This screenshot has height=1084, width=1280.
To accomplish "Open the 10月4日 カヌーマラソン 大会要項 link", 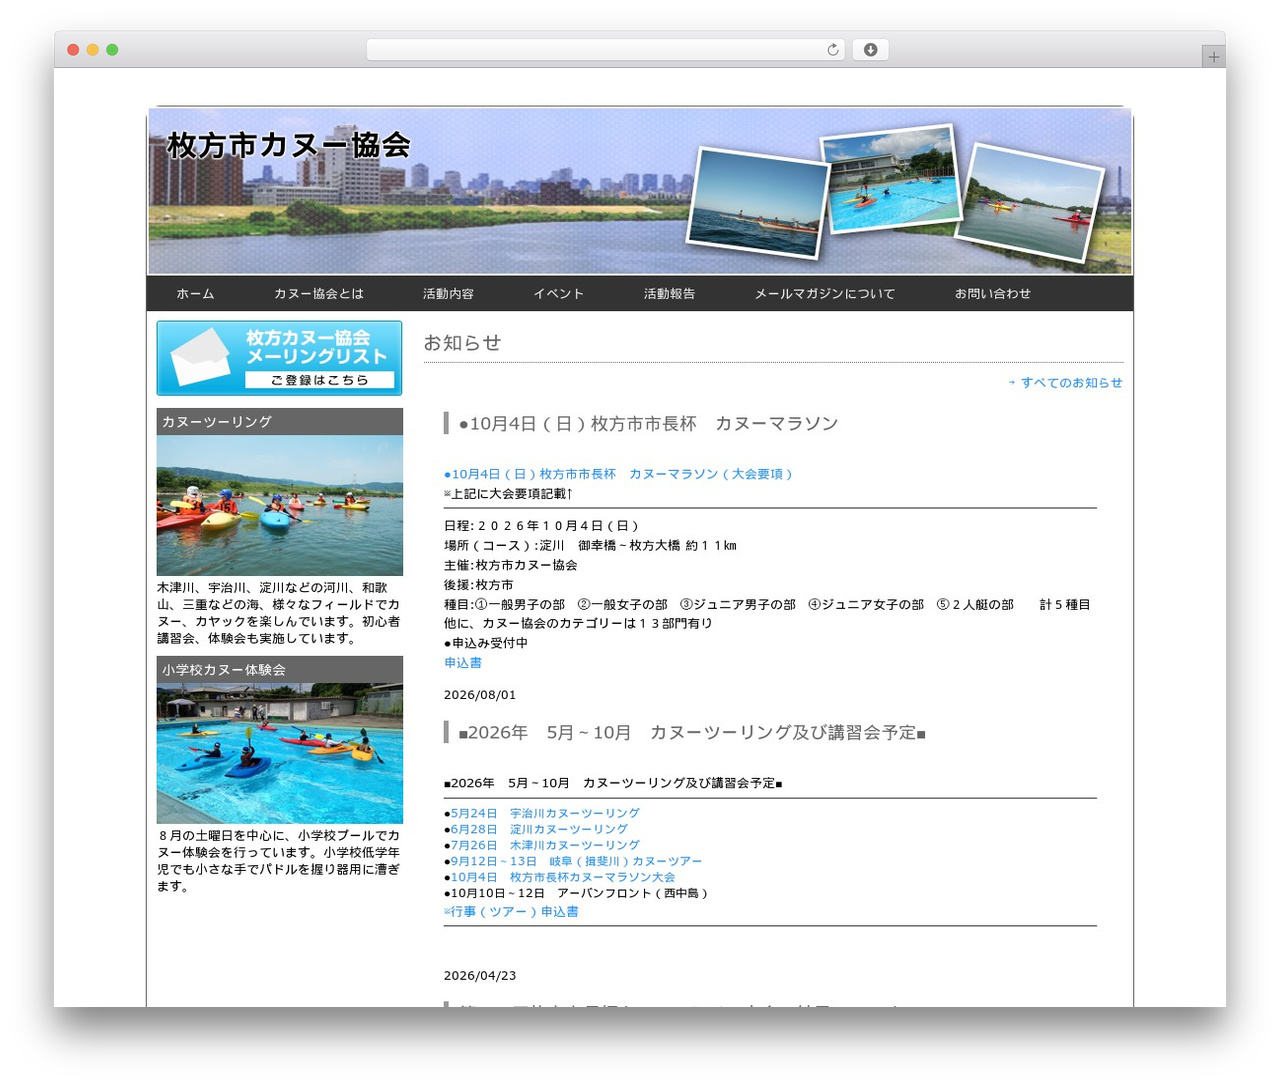I will click(618, 474).
